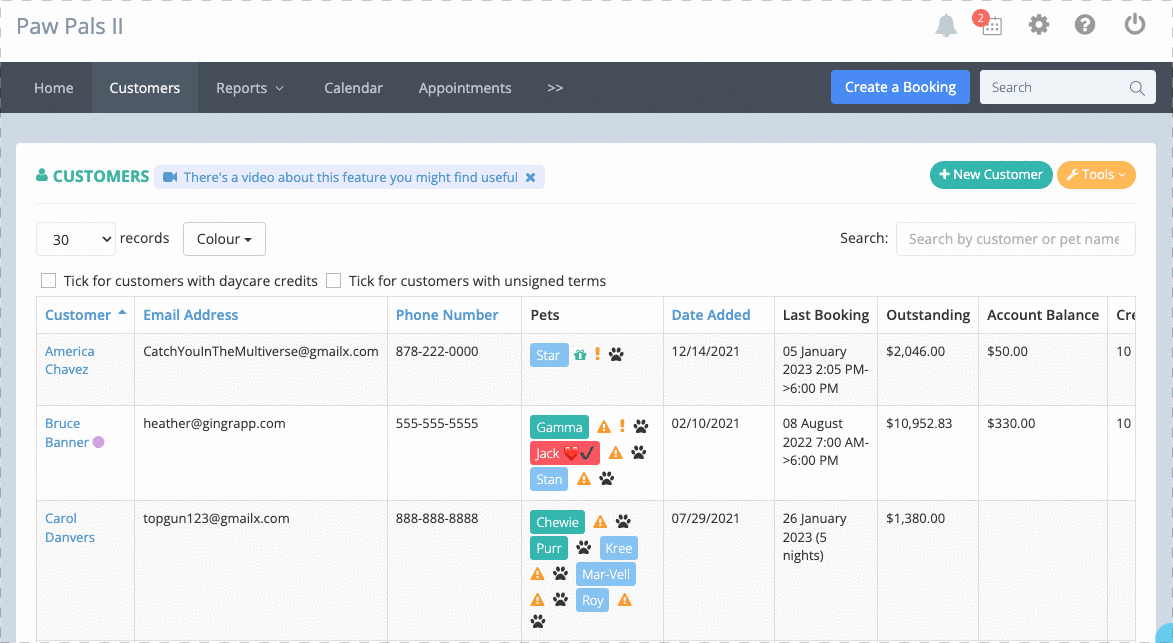Viewport: 1173px width, 643px height.
Task: Open calendar icon with red badge
Action: tap(990, 24)
